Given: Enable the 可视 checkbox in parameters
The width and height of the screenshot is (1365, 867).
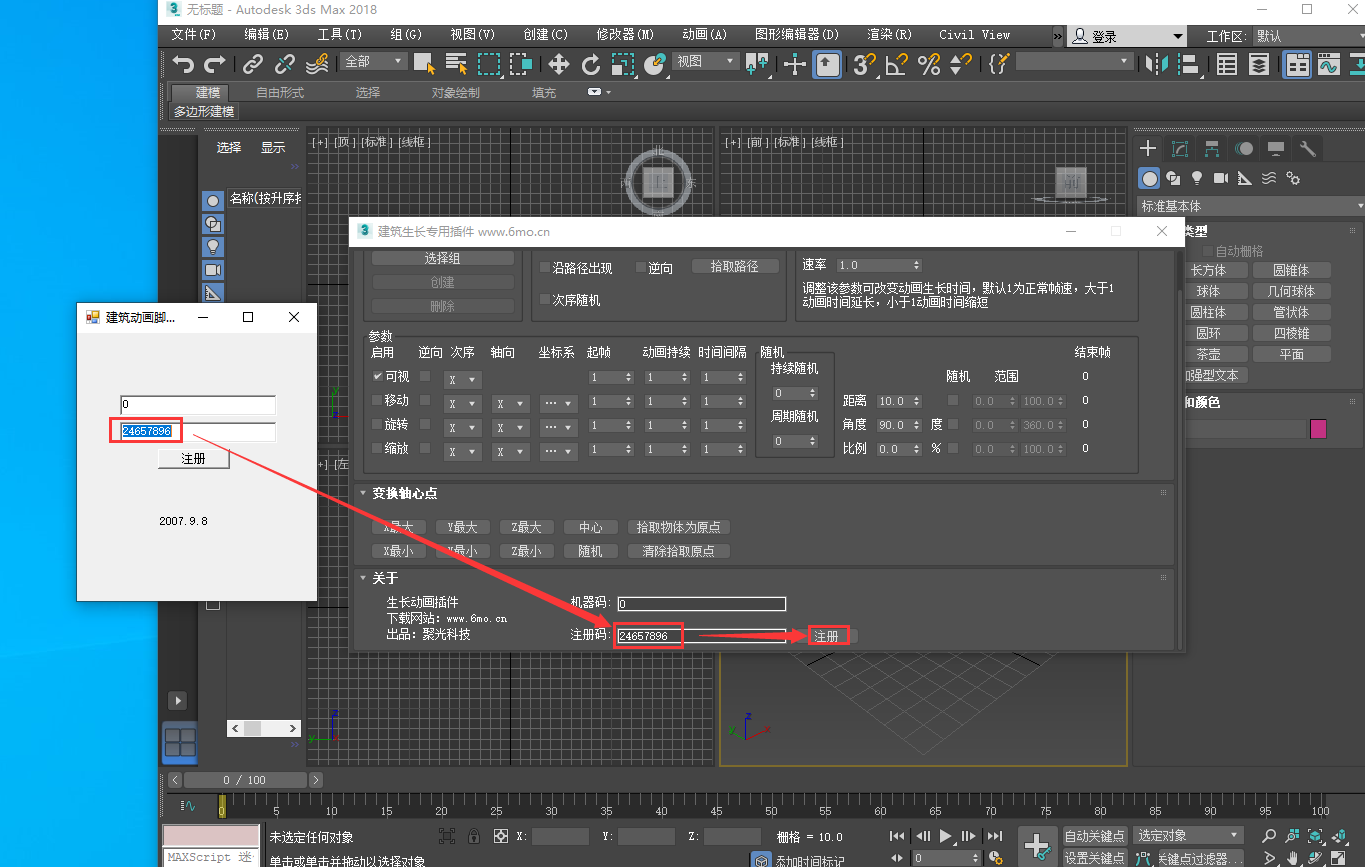Looking at the screenshot, I should click(378, 376).
